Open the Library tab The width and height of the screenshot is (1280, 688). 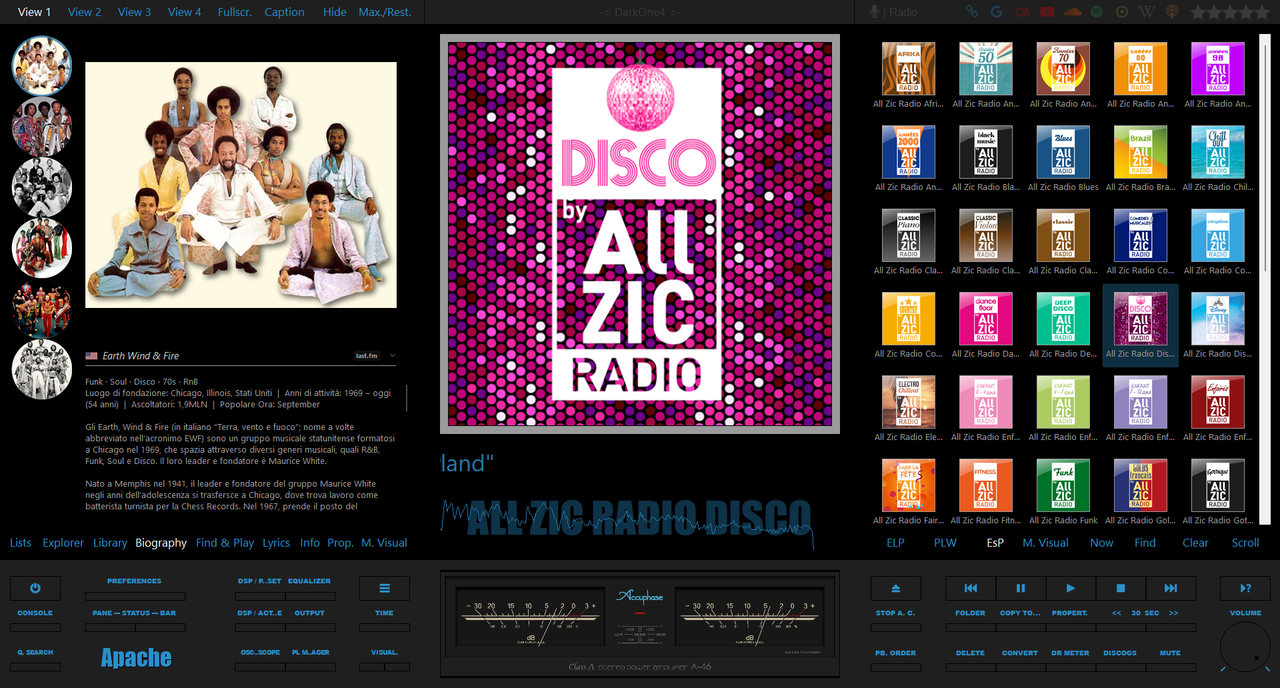coord(110,543)
